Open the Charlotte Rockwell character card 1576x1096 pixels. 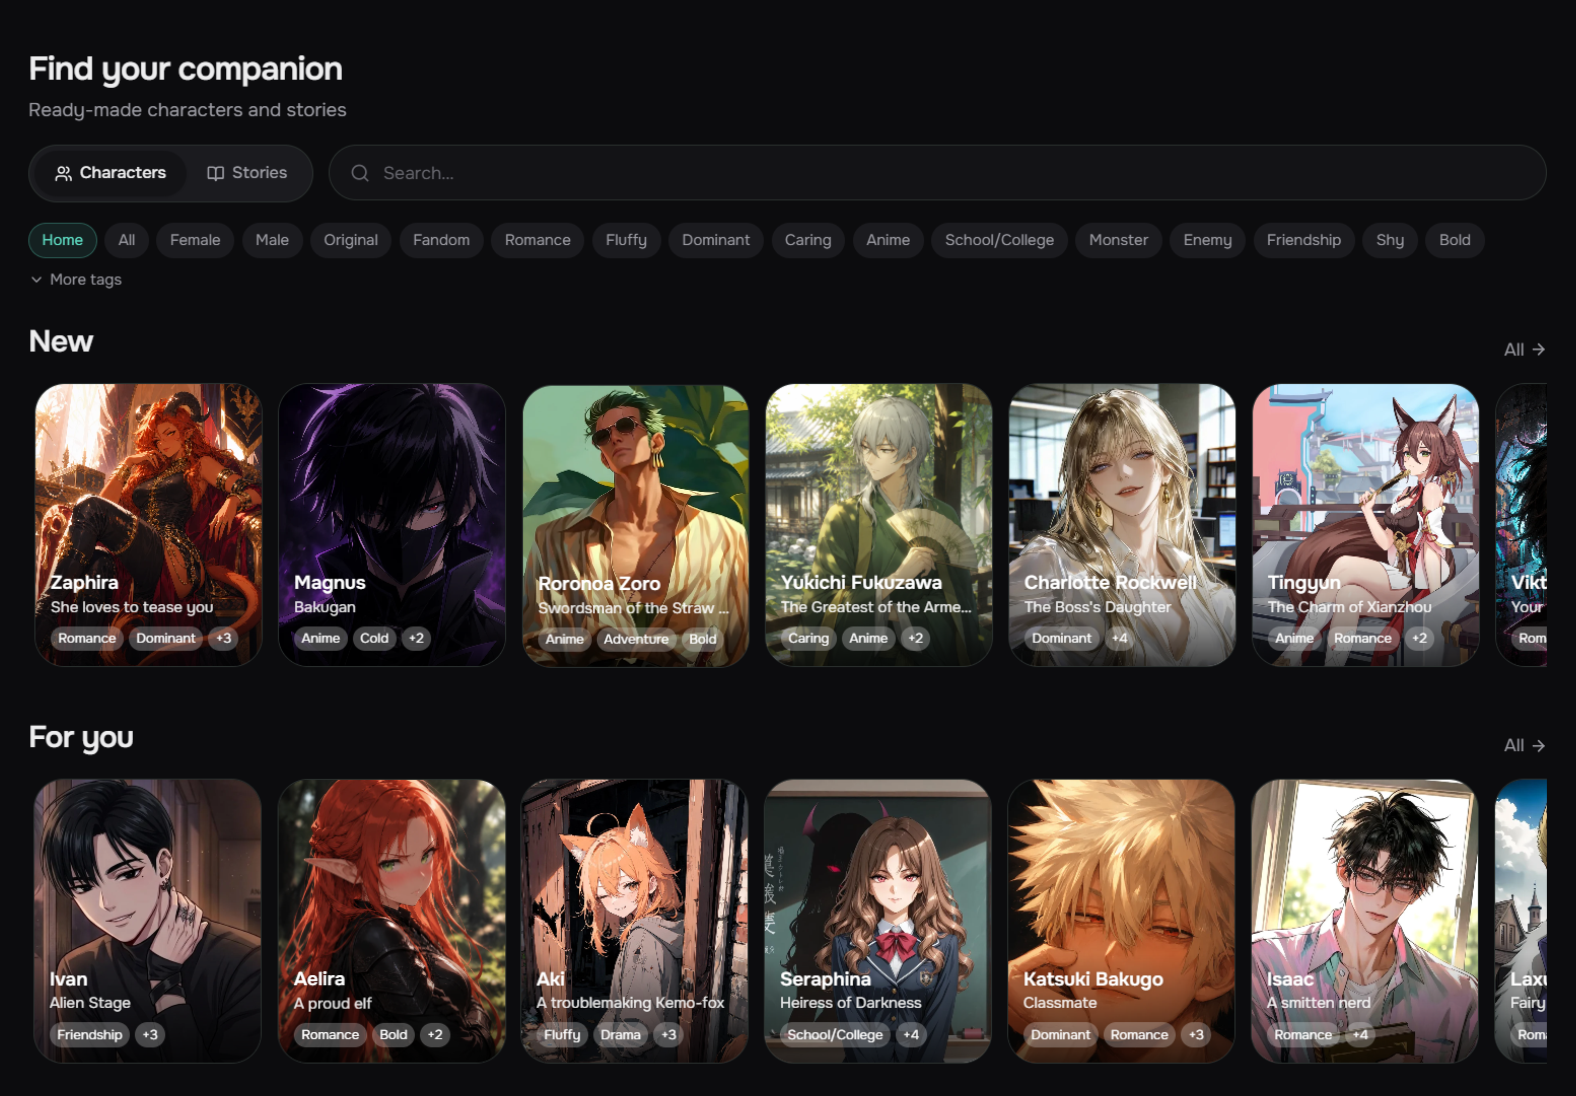coord(1122,525)
